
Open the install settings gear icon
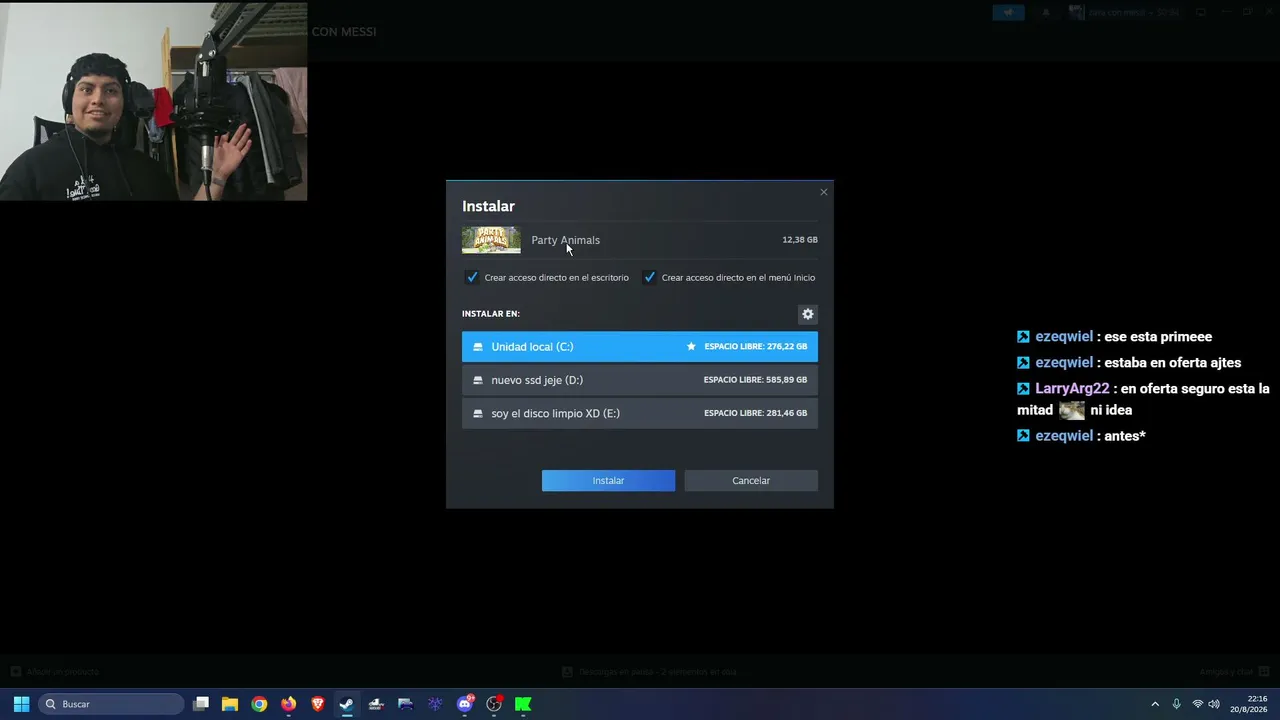808,314
